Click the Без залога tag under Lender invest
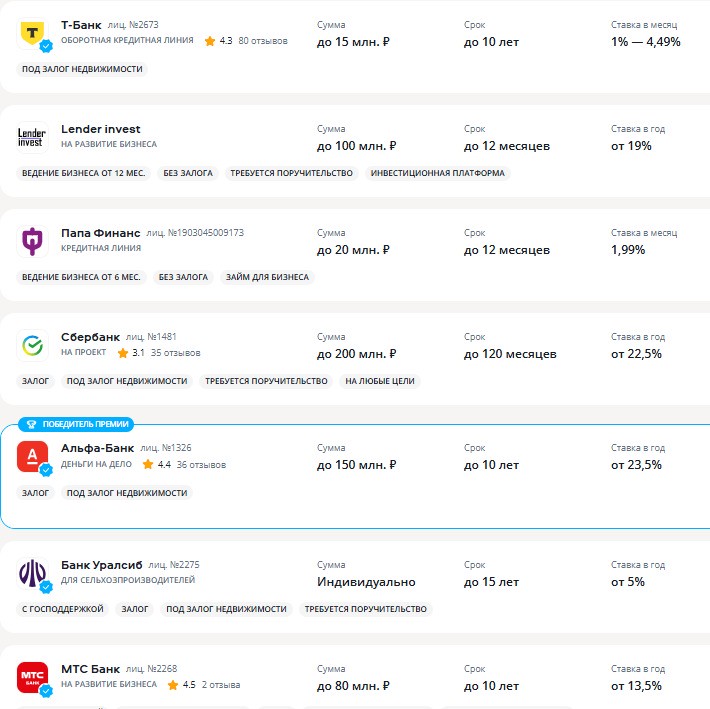Screen dimensions: 710x709 [188, 173]
